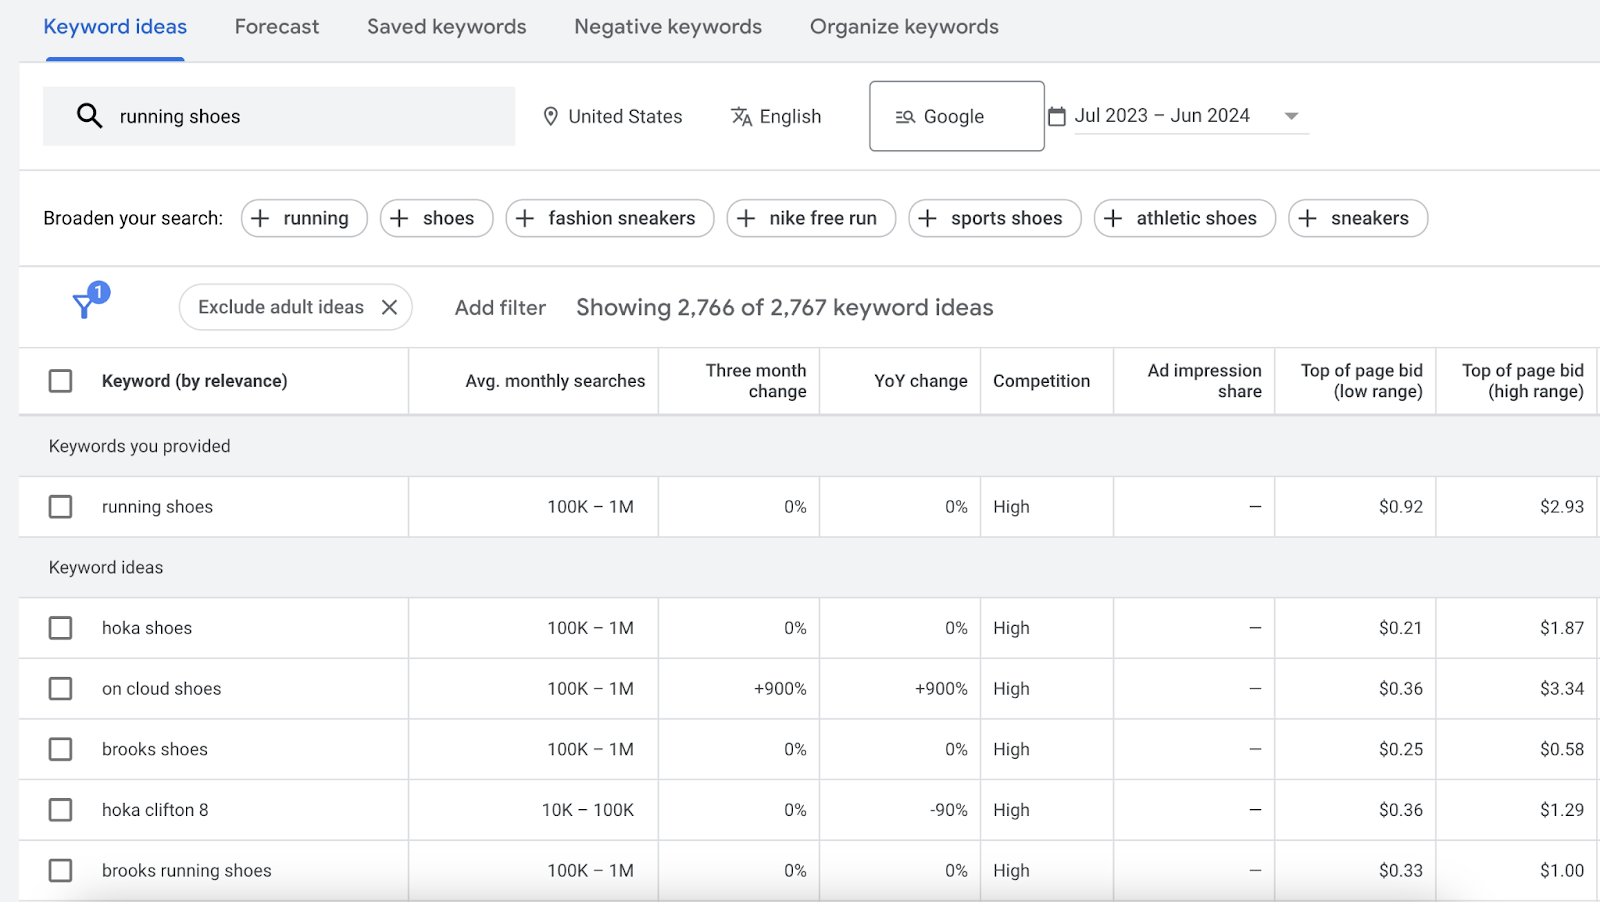The image size is (1600, 902).
Task: Open the Negative keywords tab
Action: [668, 27]
